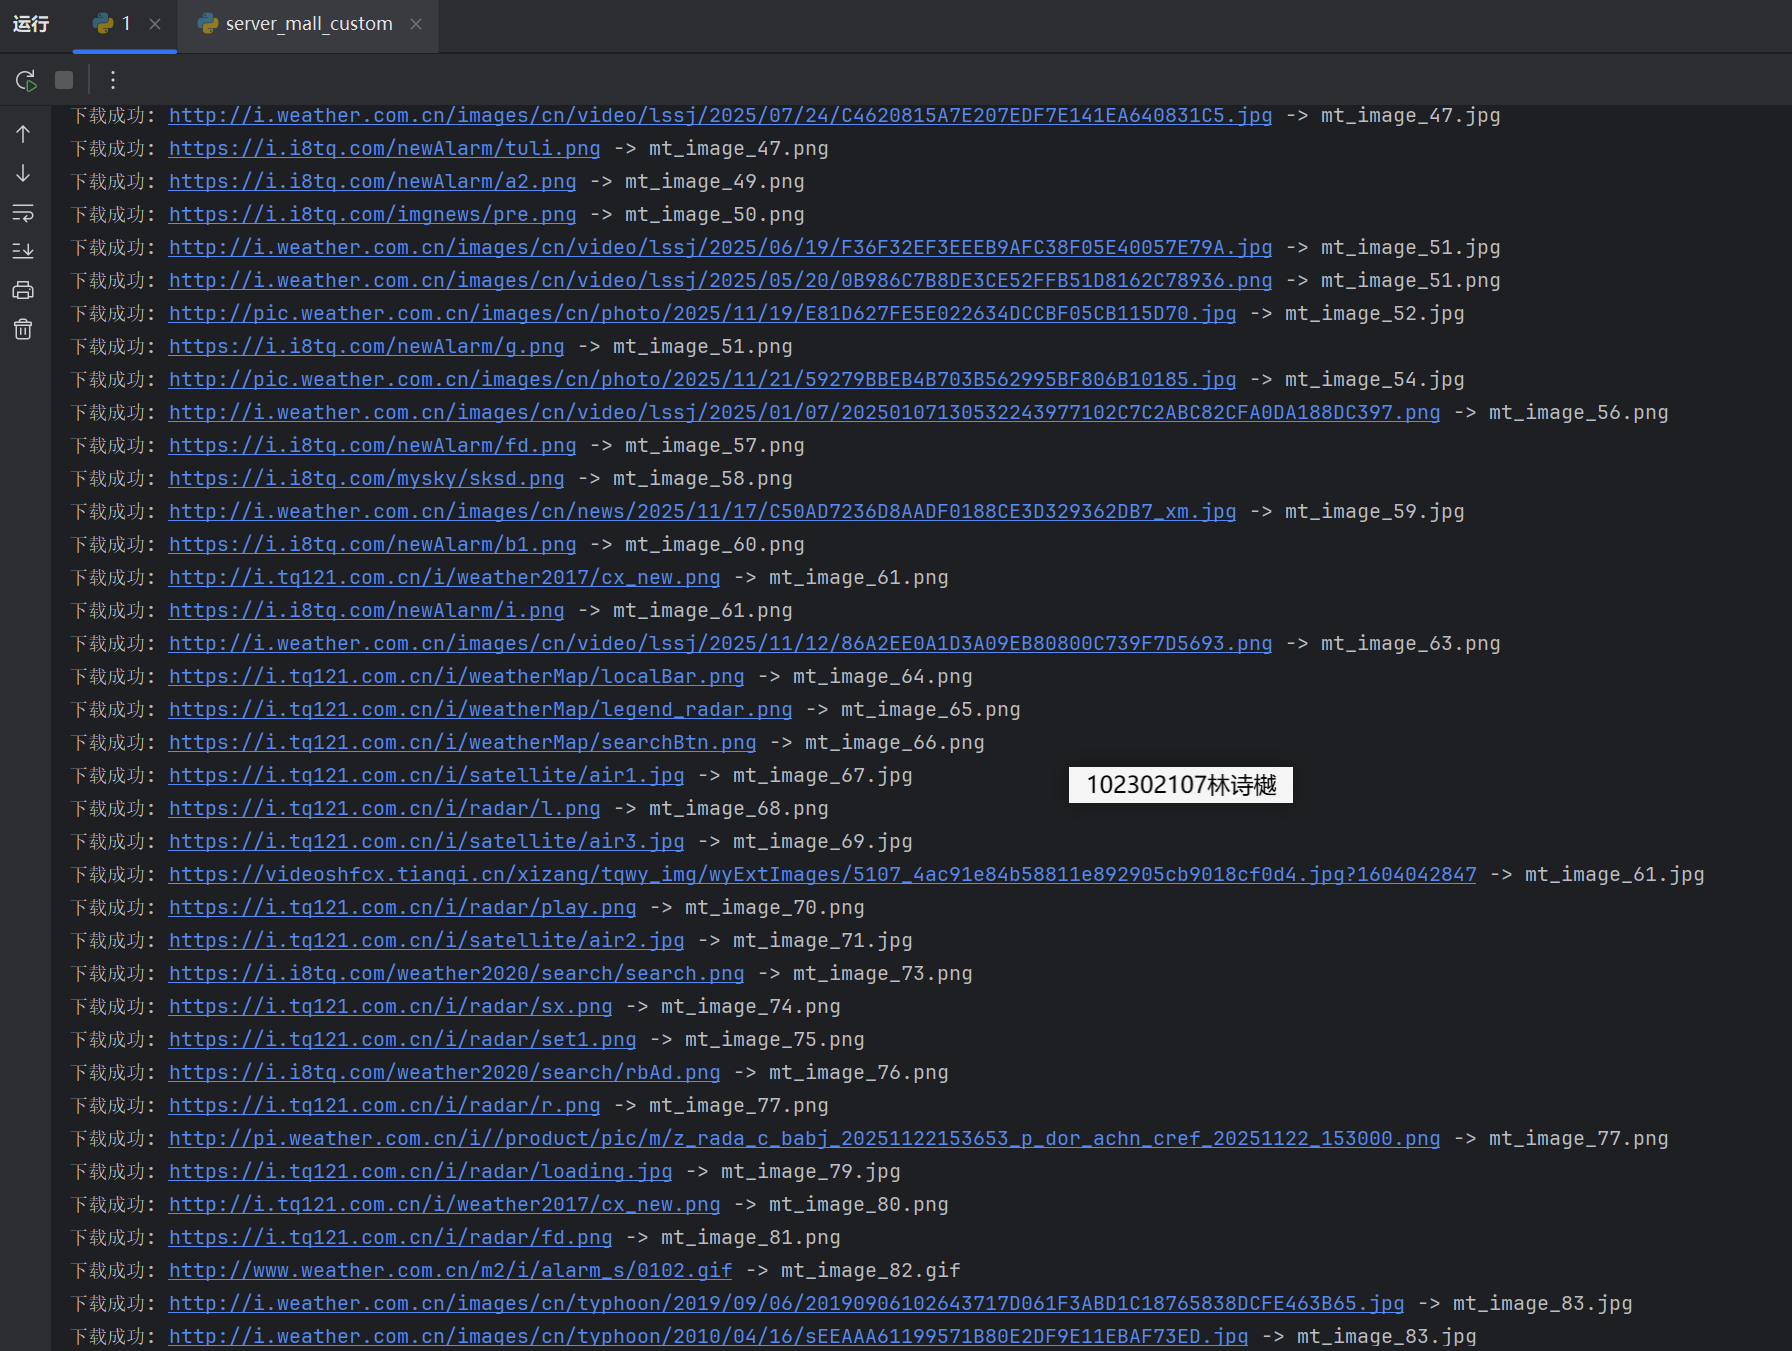Toggle soft-wrap for console output

[23, 212]
